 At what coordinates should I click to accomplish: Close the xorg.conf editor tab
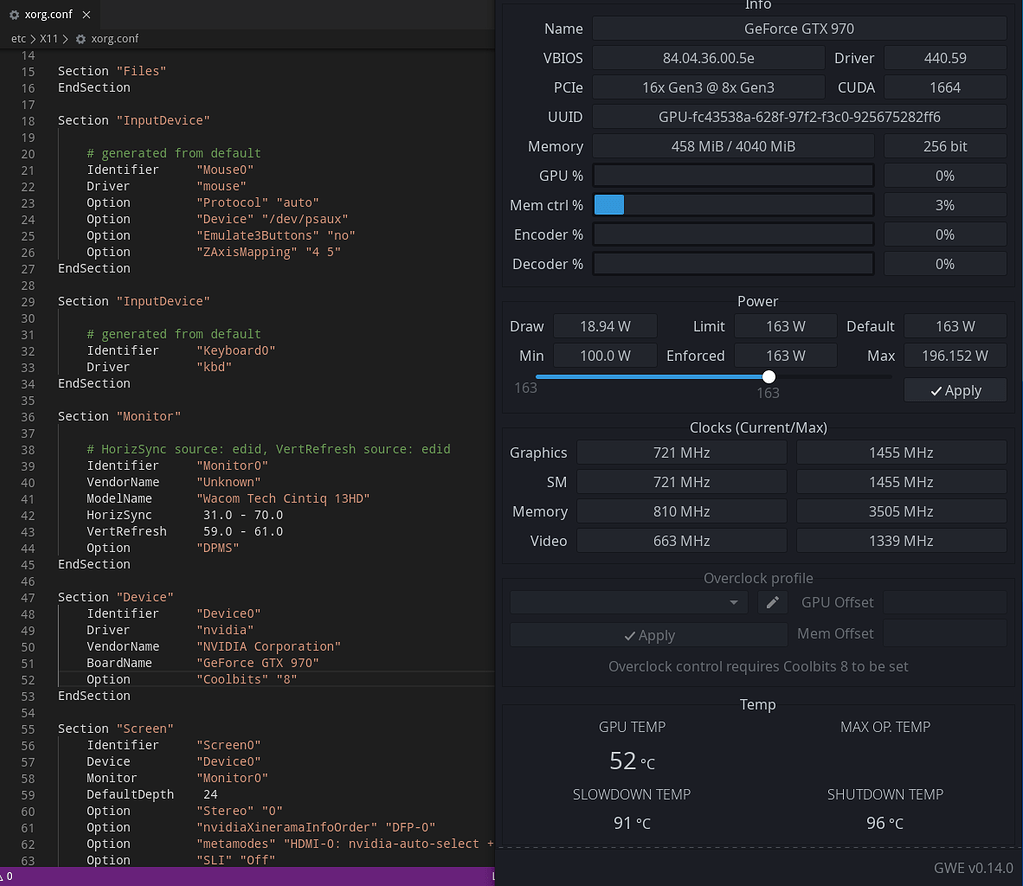tap(88, 16)
